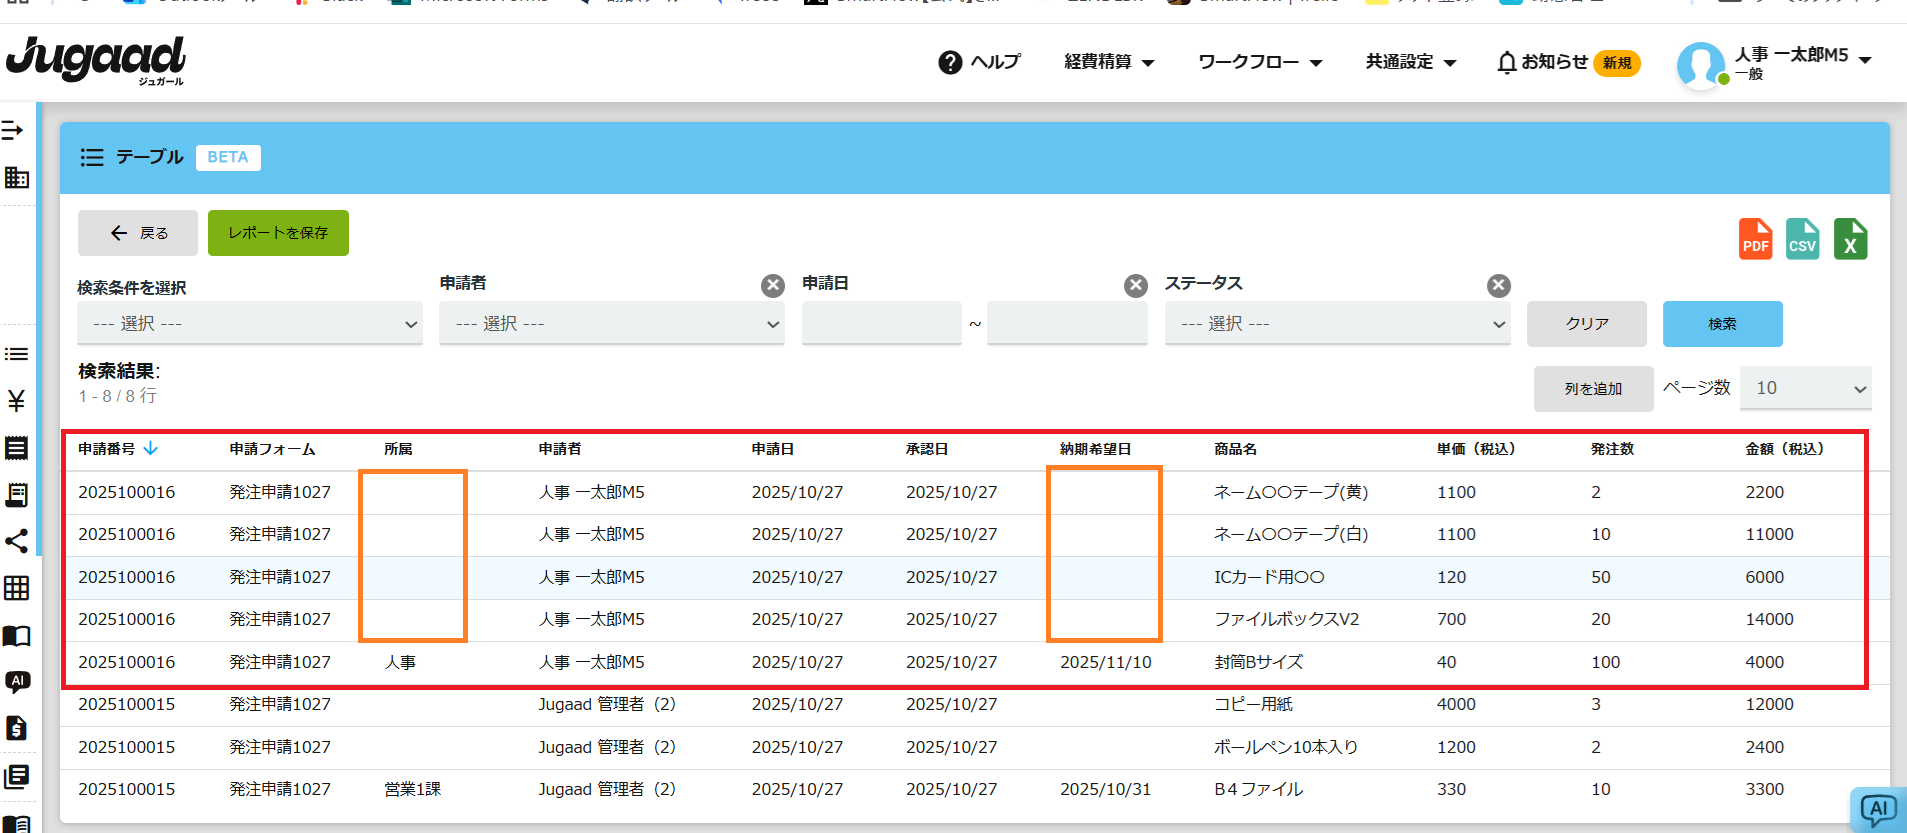1907x833 pixels.
Task: Open the table grid icon in sidebar
Action: [16, 588]
